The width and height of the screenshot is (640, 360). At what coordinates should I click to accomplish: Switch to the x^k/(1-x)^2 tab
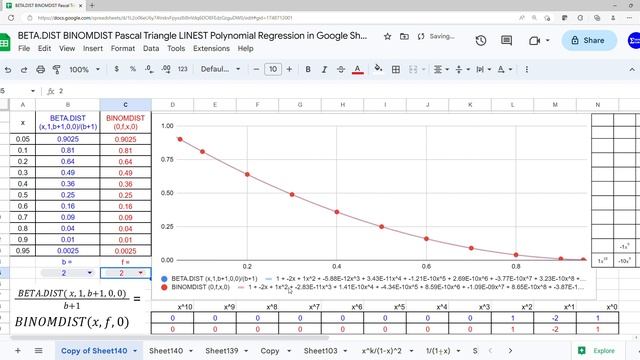click(382, 351)
